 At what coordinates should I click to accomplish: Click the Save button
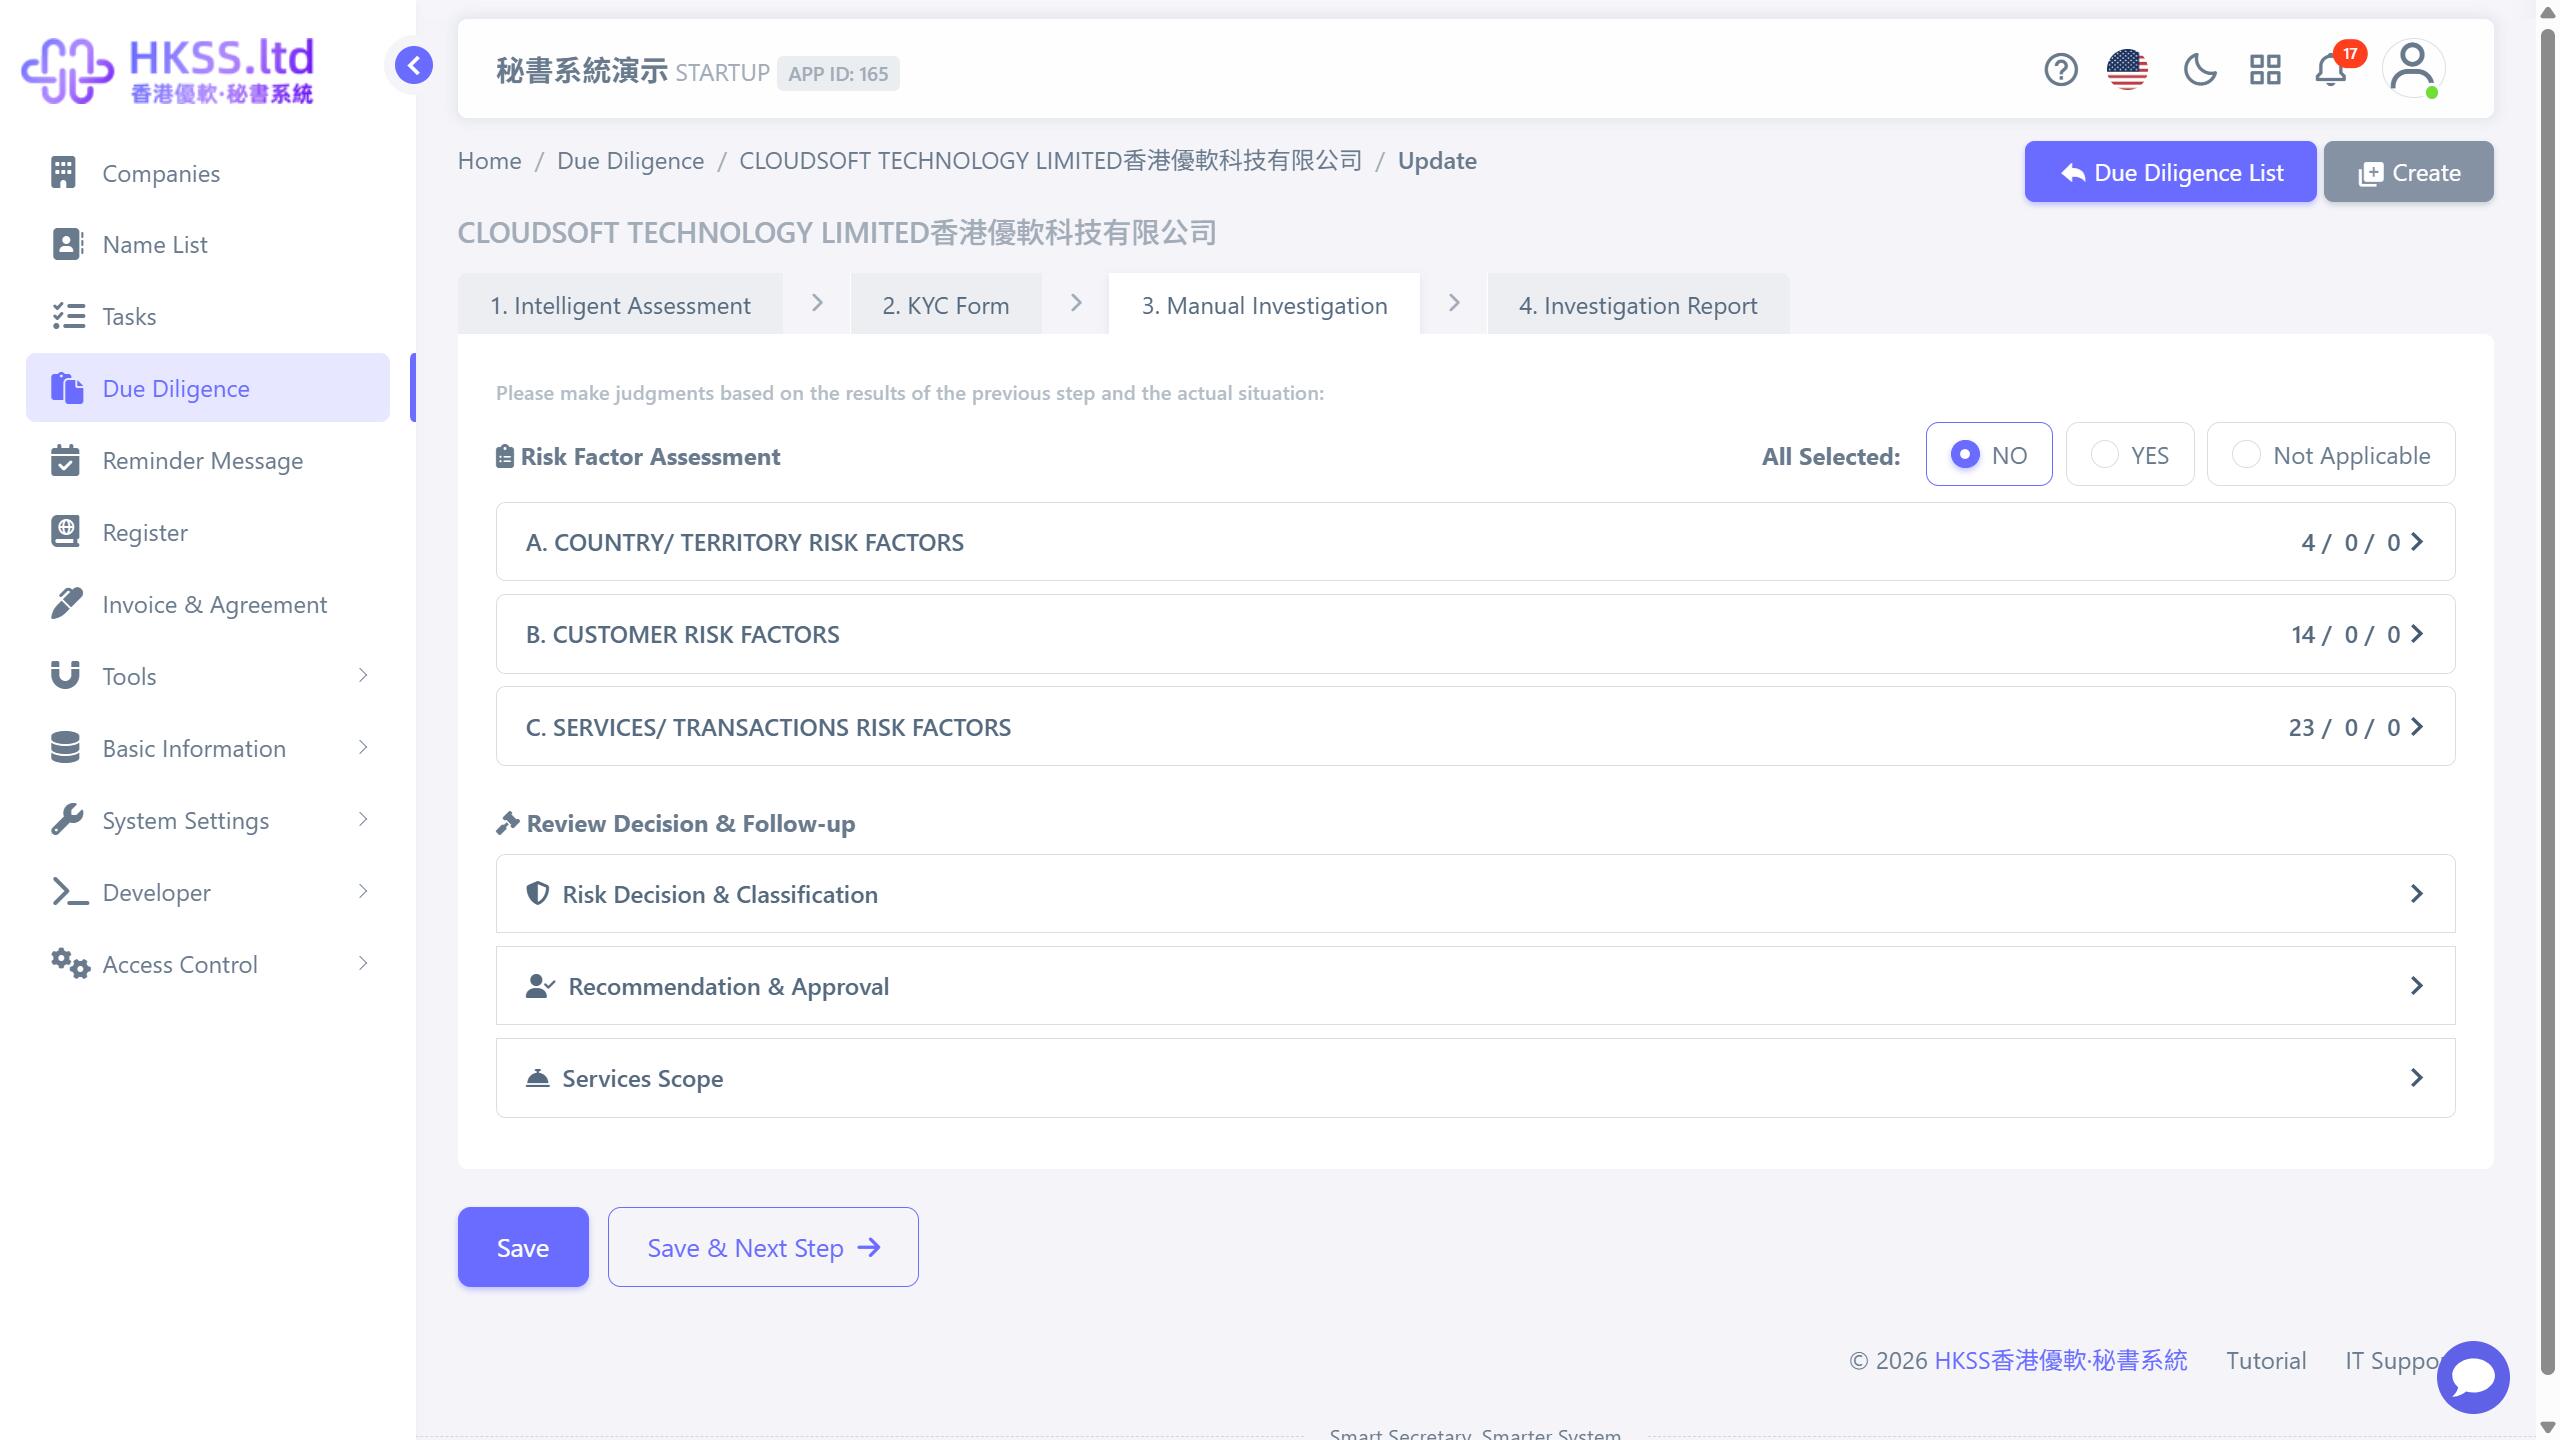click(523, 1247)
